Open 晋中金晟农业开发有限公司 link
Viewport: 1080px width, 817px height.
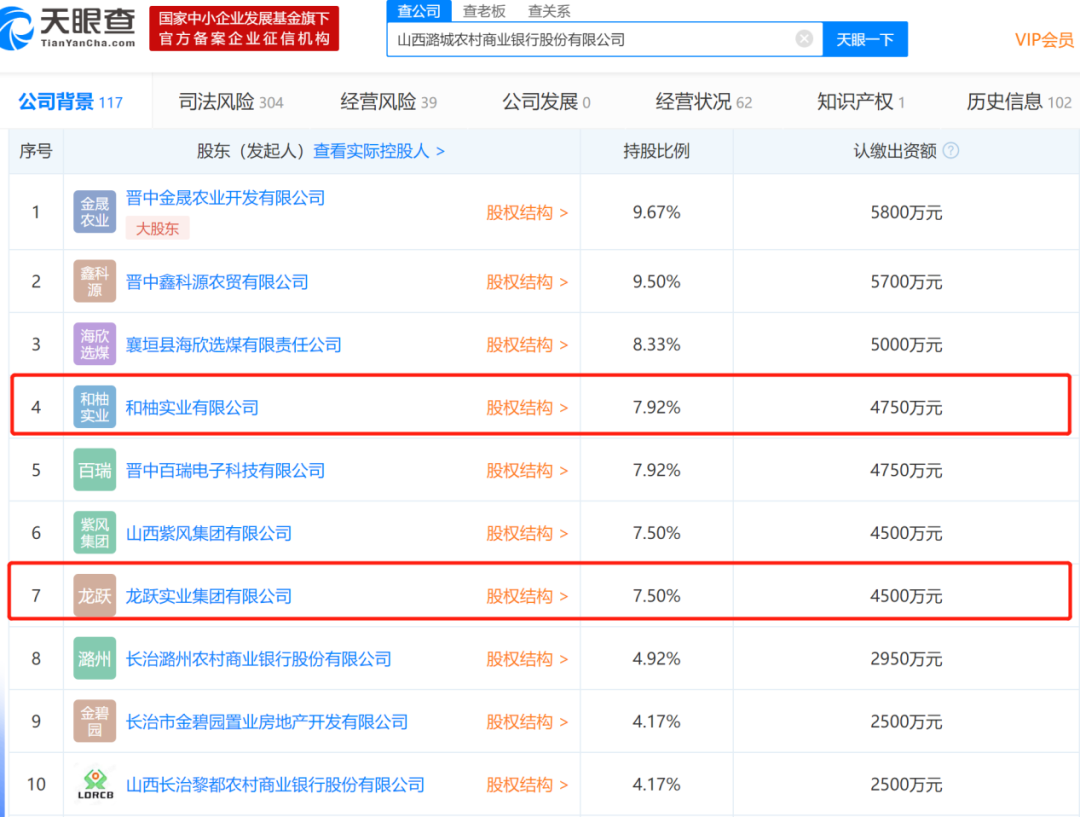225,198
